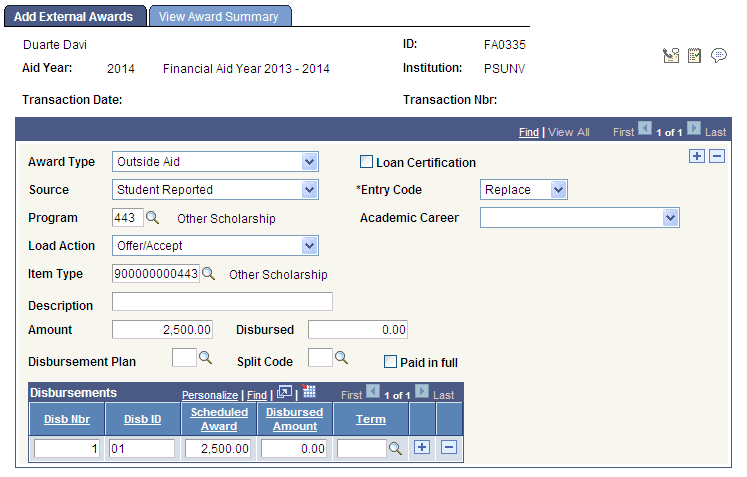Sort by Scheduled Award column header
Screen dimensions: 747x477
(219, 419)
